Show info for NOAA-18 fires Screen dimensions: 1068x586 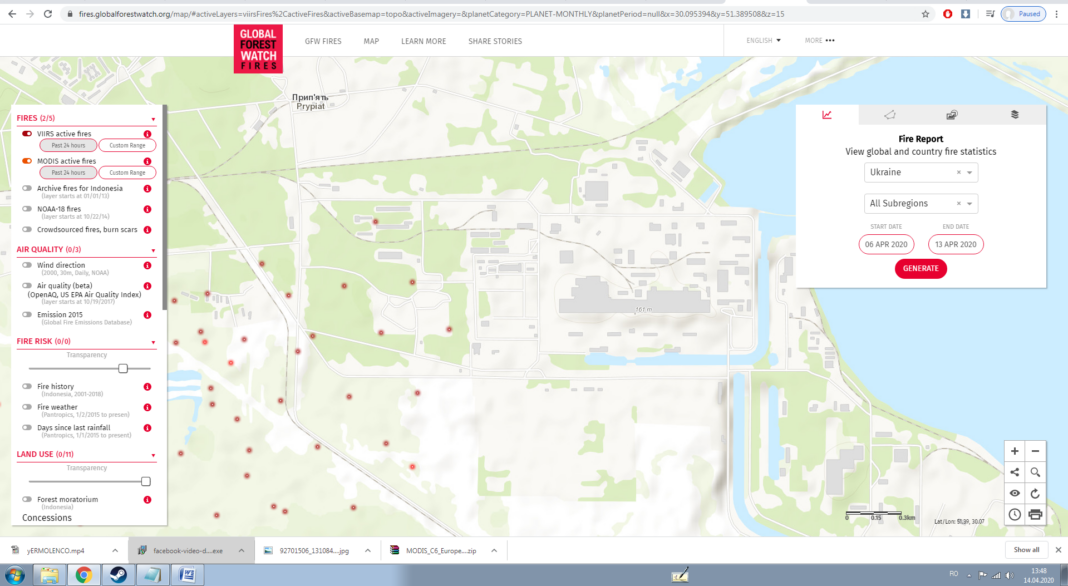[x=147, y=209]
